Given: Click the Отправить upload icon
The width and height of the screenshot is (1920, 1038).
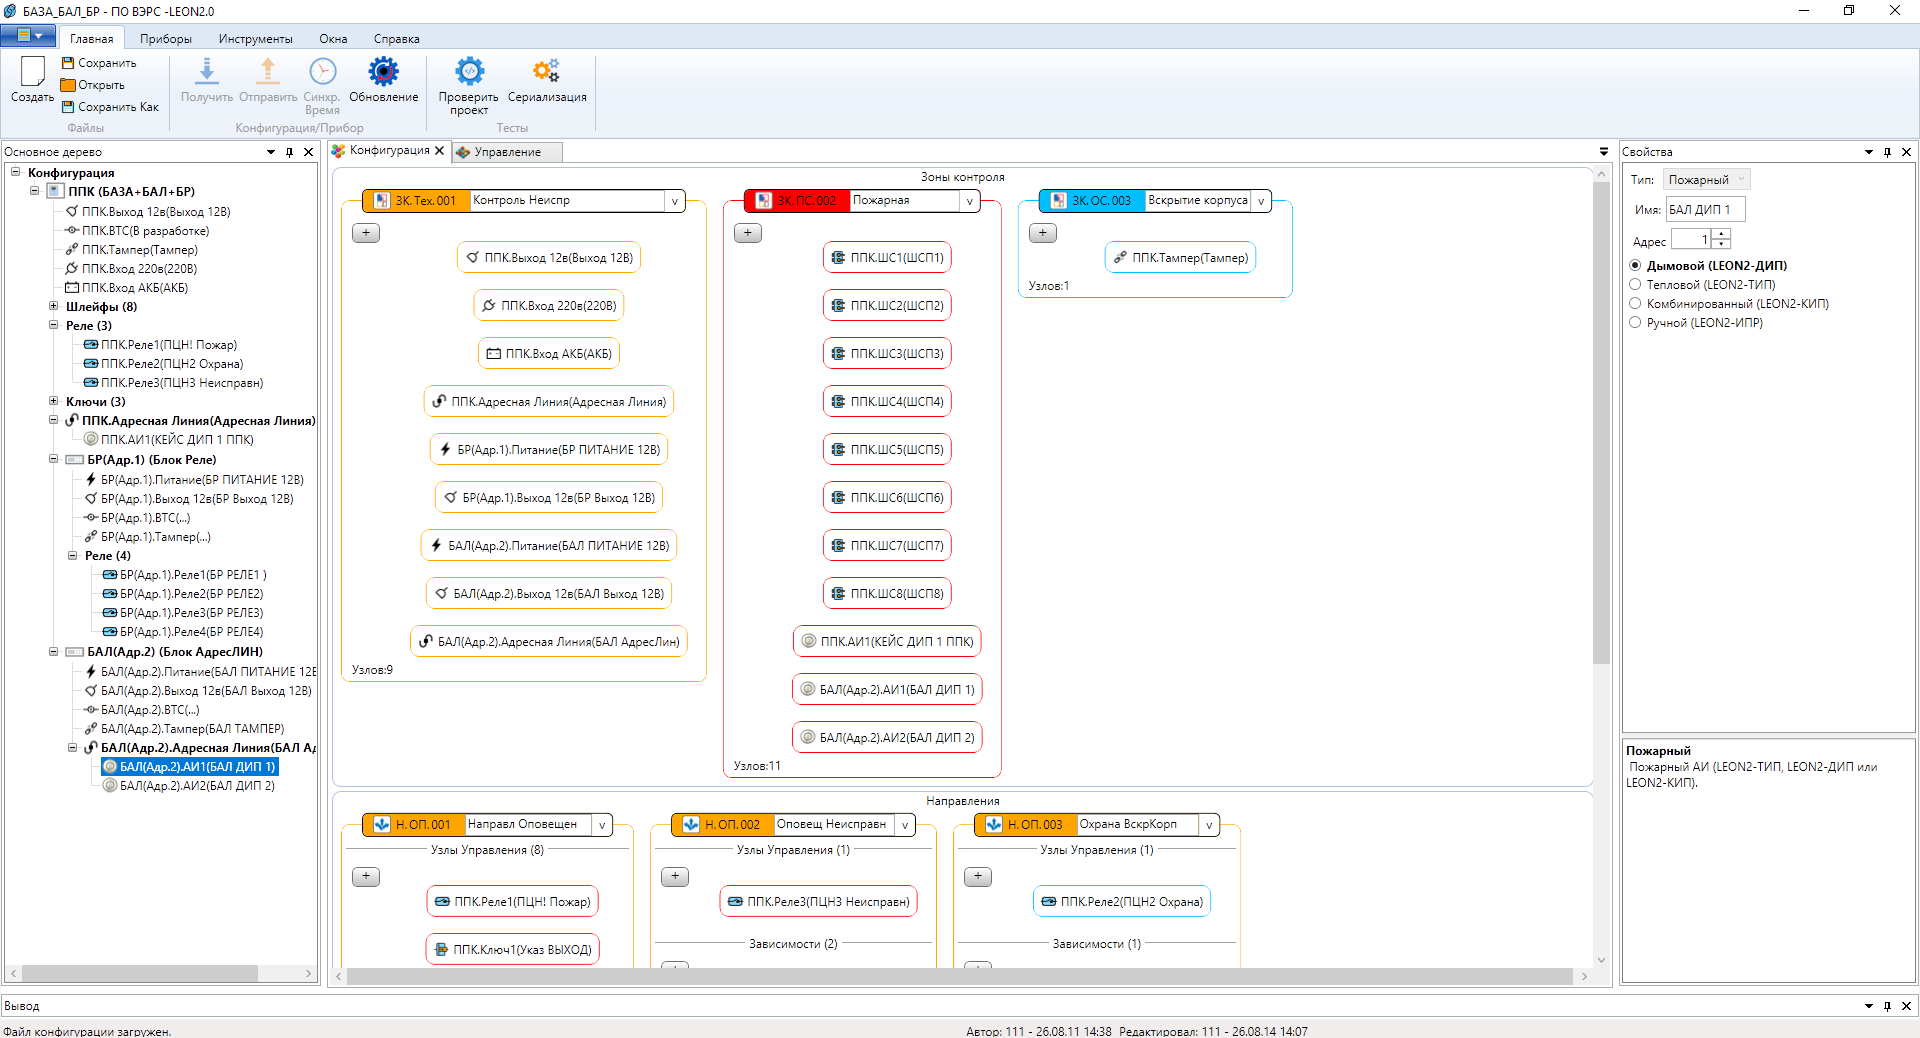Looking at the screenshot, I should point(267,71).
